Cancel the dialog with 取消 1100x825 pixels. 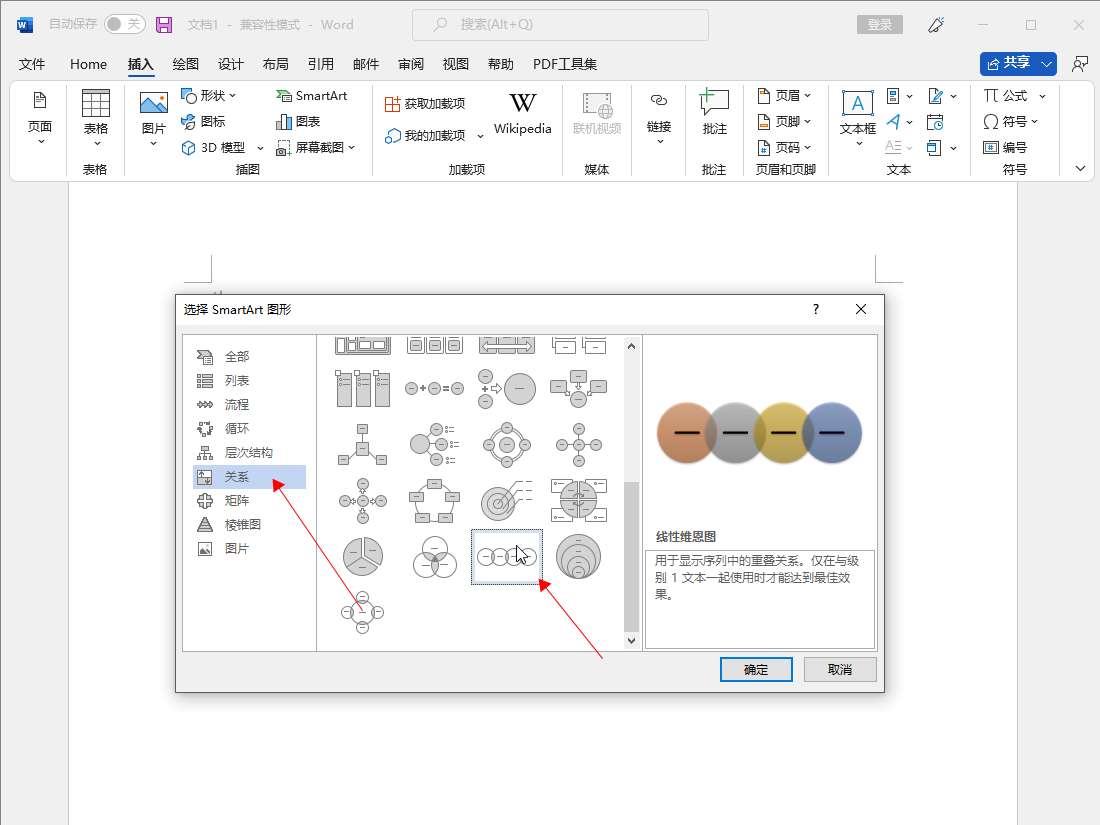[840, 669]
